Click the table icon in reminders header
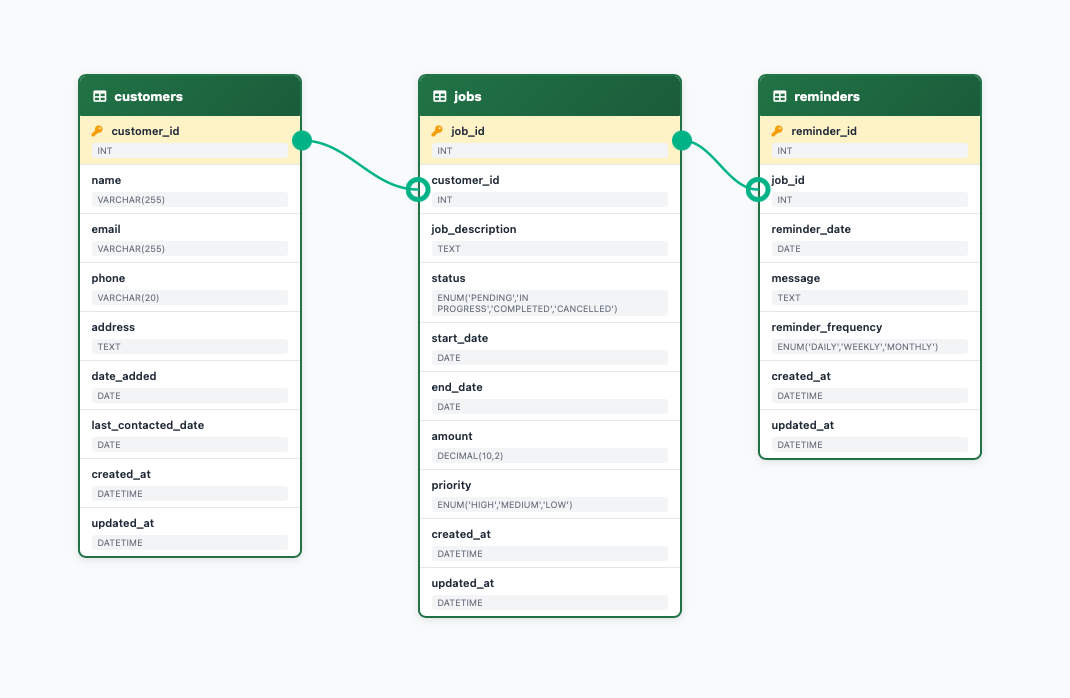This screenshot has width=1070, height=698. (x=780, y=96)
